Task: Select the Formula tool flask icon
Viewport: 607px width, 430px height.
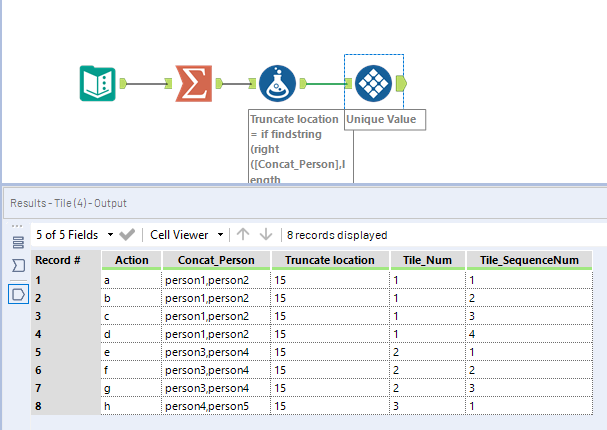Action: [x=277, y=84]
